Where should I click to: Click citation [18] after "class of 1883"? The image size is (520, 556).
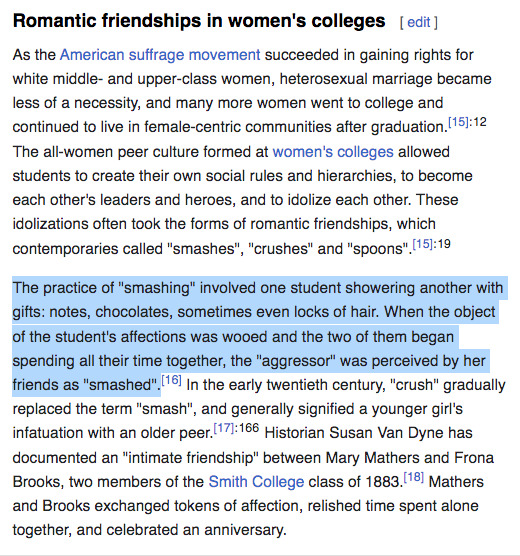[414, 477]
